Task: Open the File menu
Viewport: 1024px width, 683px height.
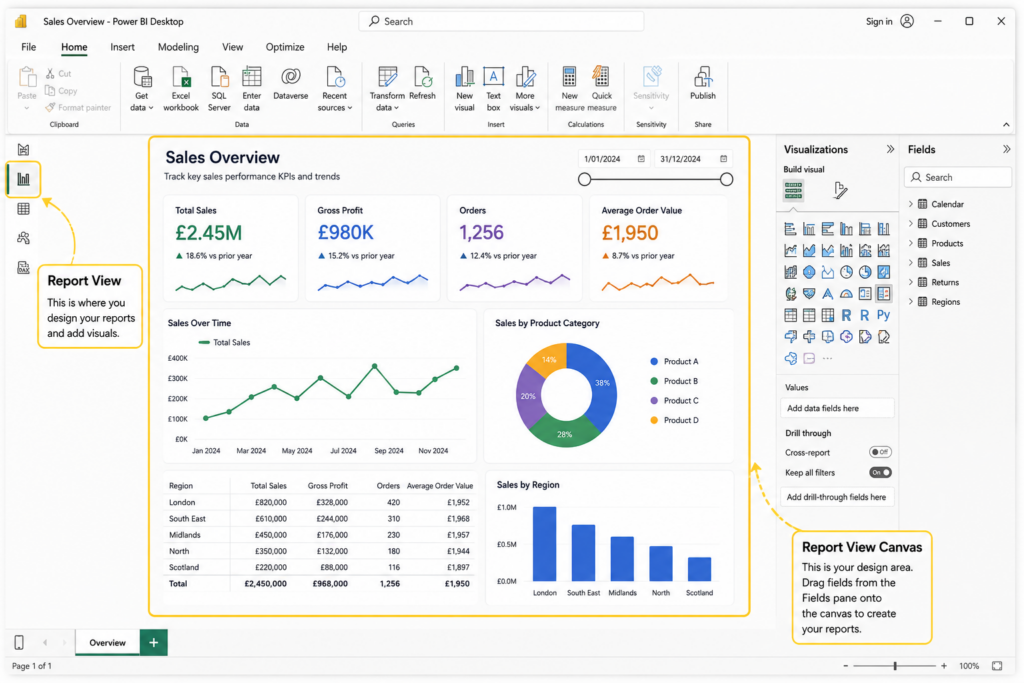Action: click(x=29, y=47)
